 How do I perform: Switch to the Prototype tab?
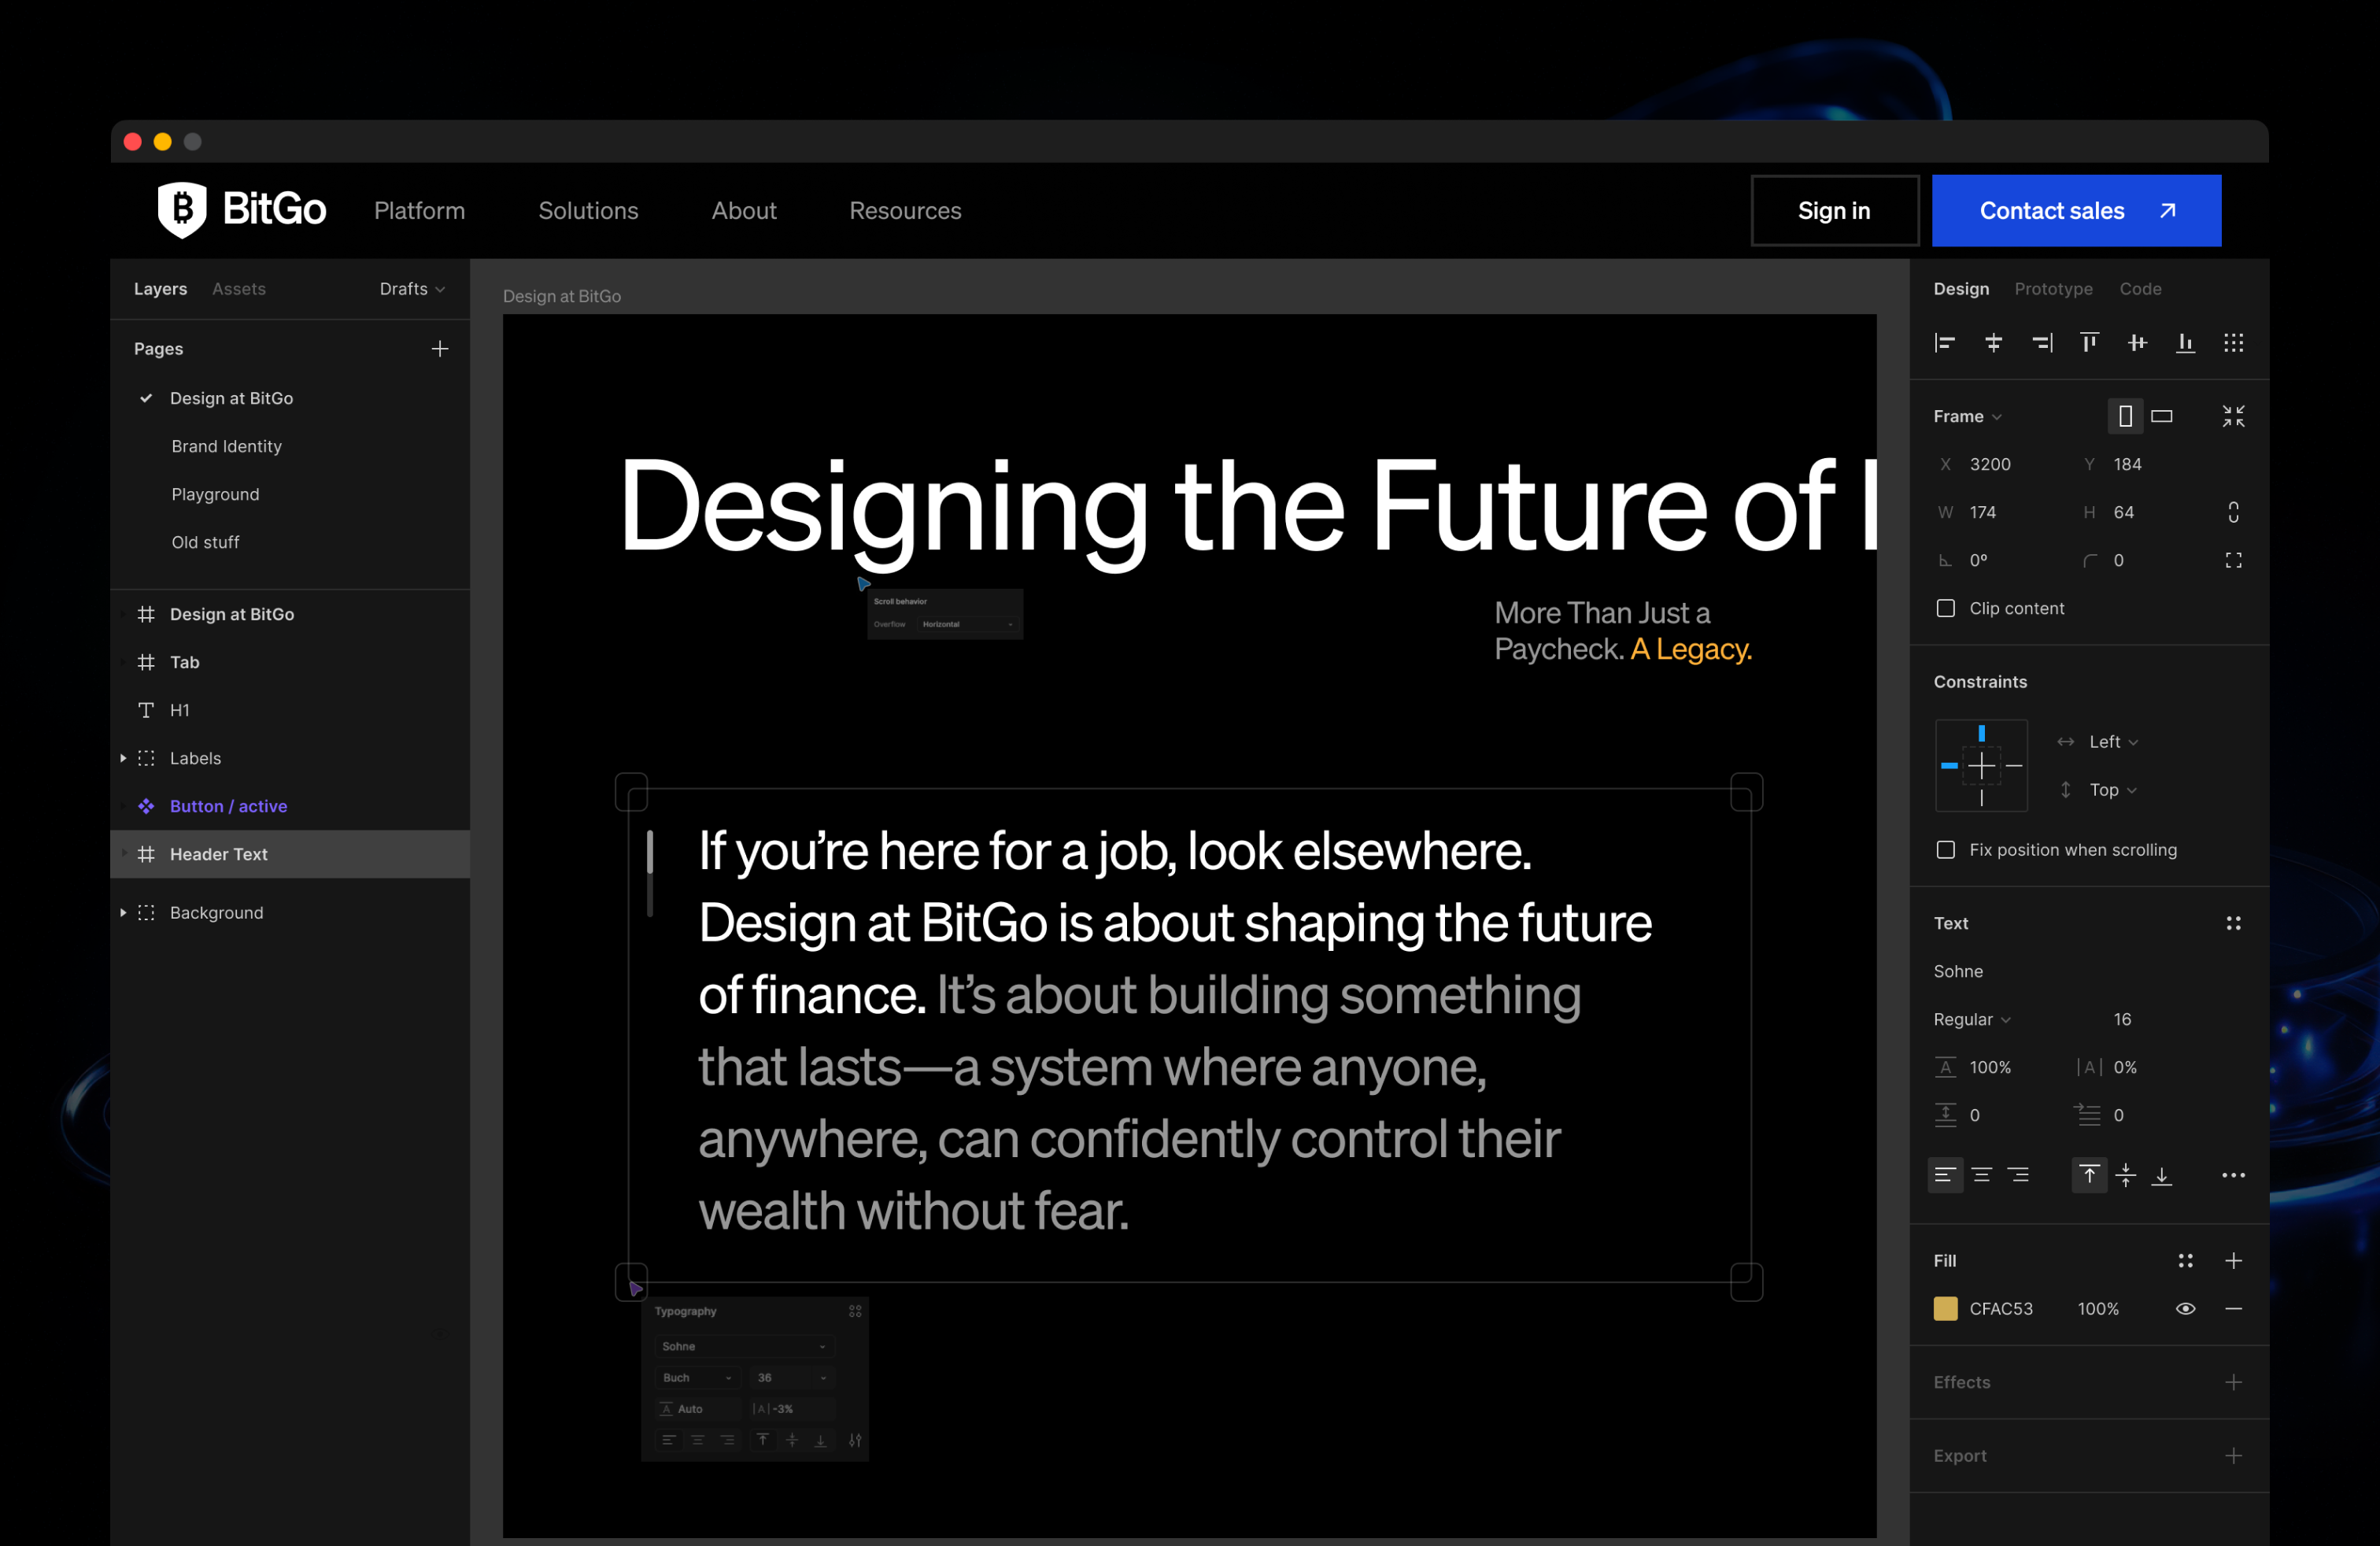[2052, 288]
